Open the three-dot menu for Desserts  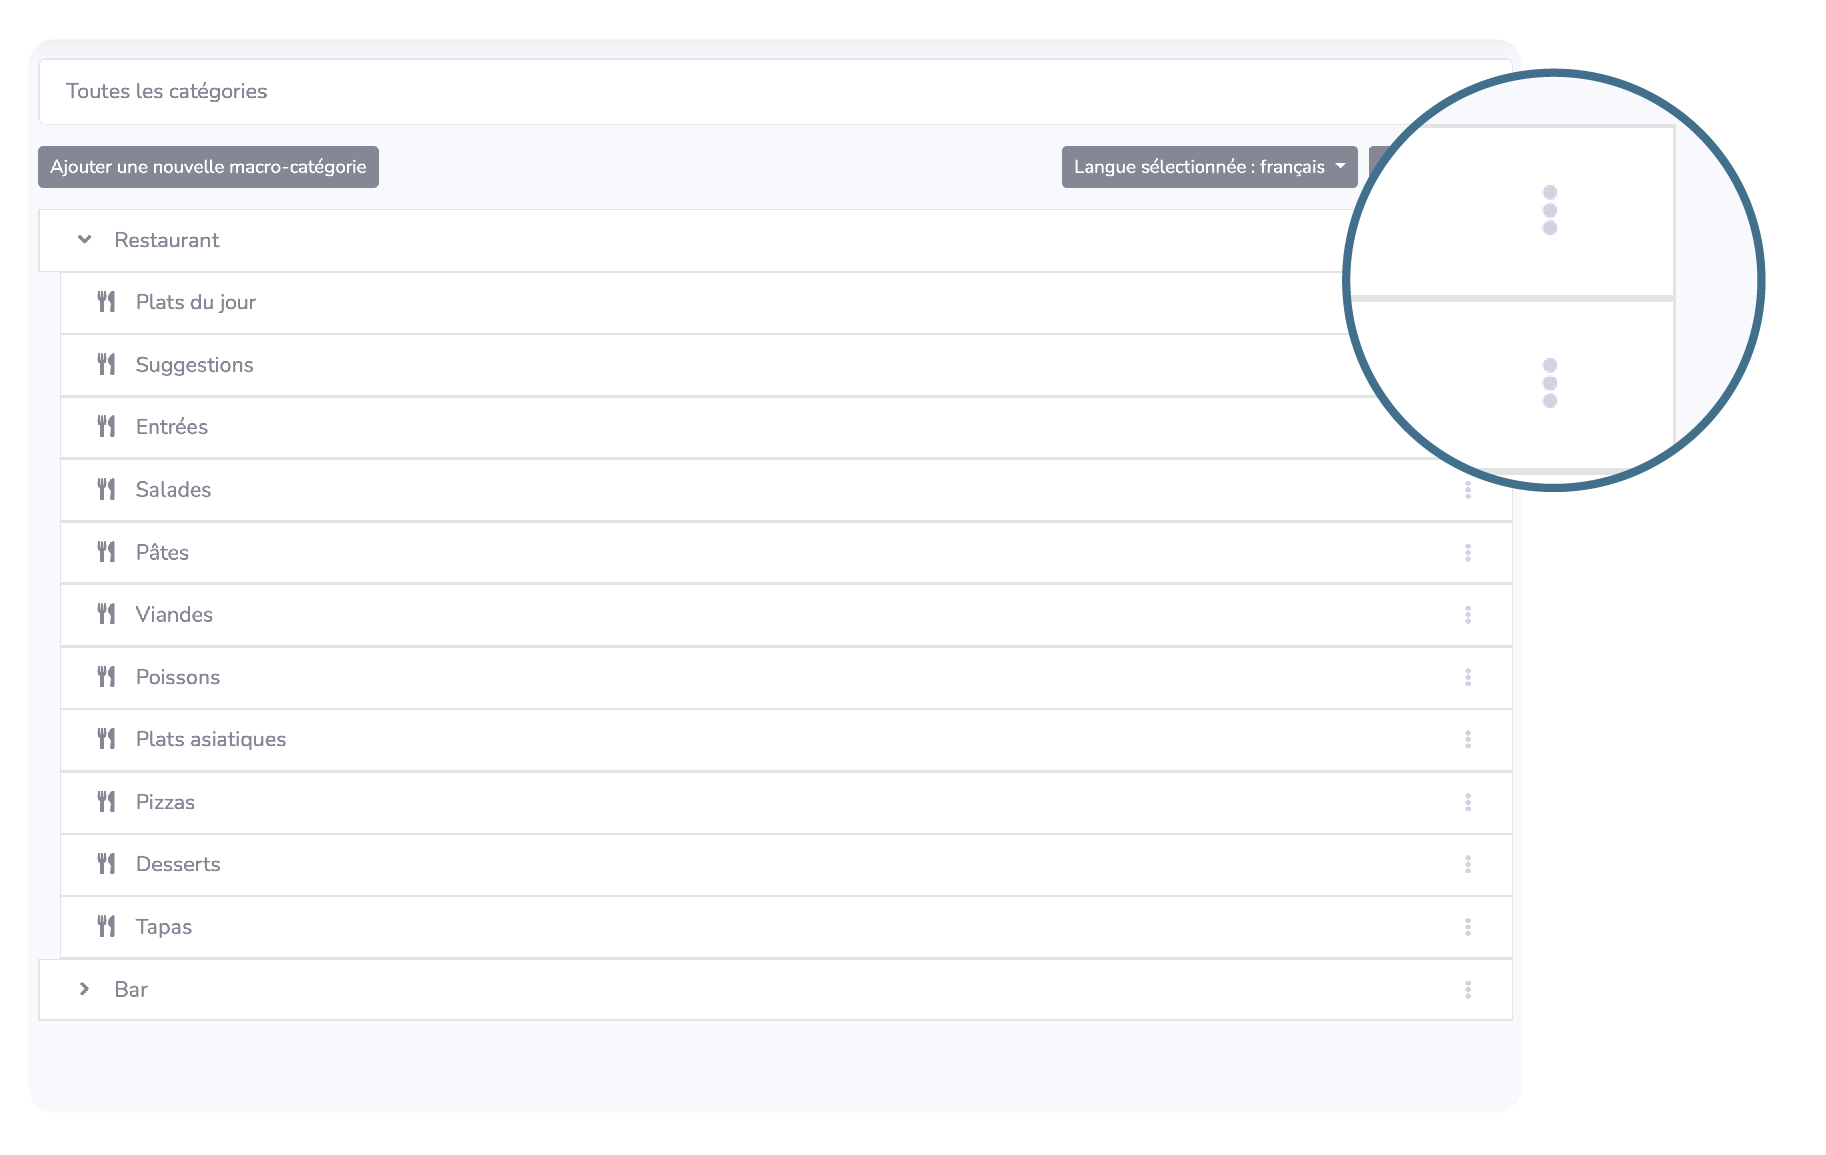pos(1467,865)
